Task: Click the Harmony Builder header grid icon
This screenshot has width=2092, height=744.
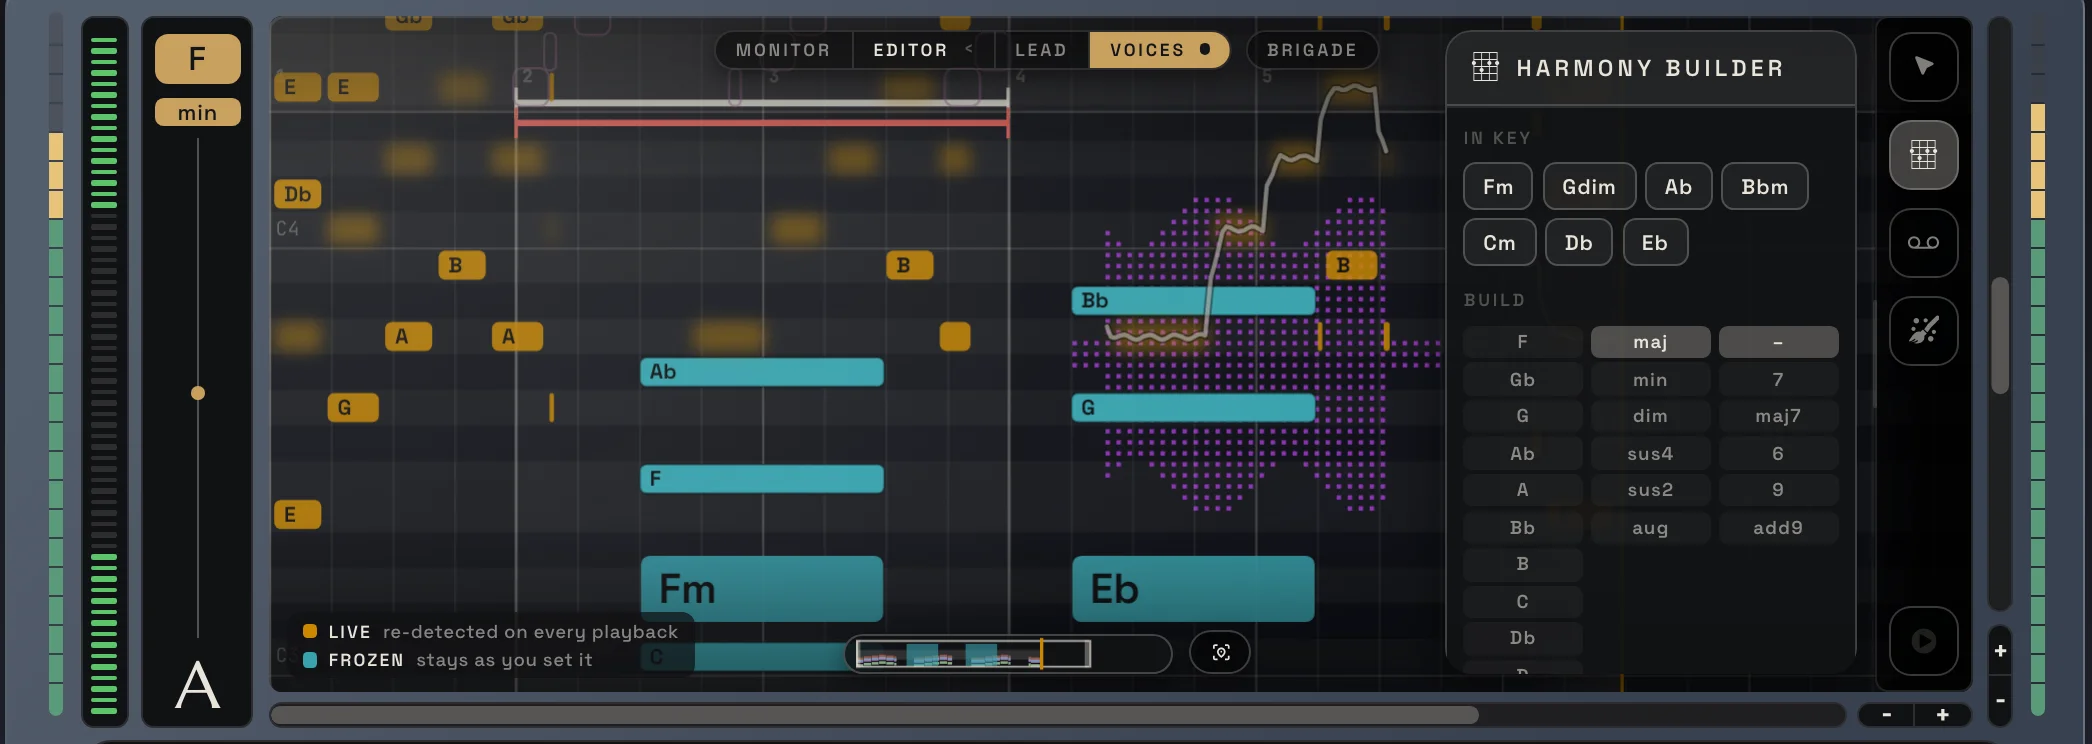Action: pos(1485,67)
